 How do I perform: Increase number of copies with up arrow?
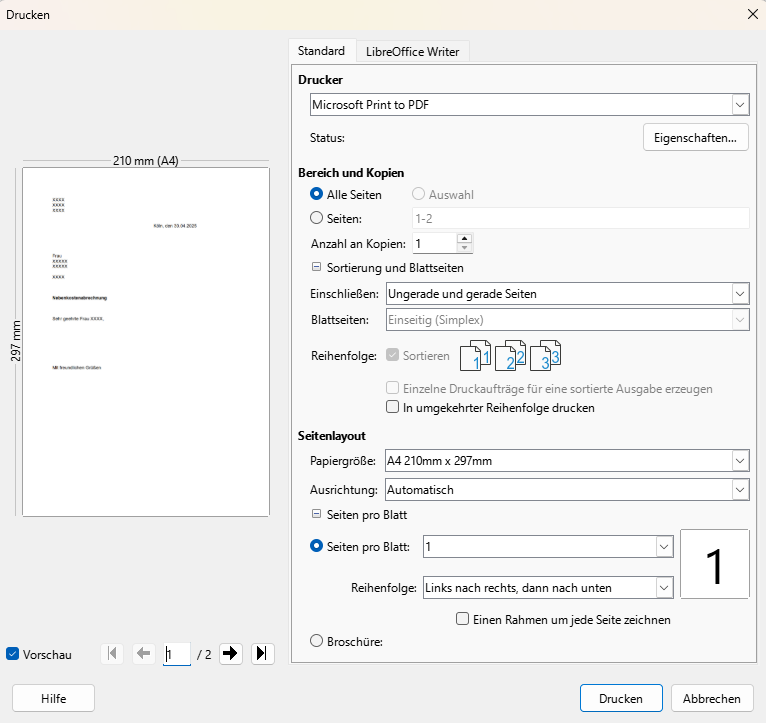(465, 238)
